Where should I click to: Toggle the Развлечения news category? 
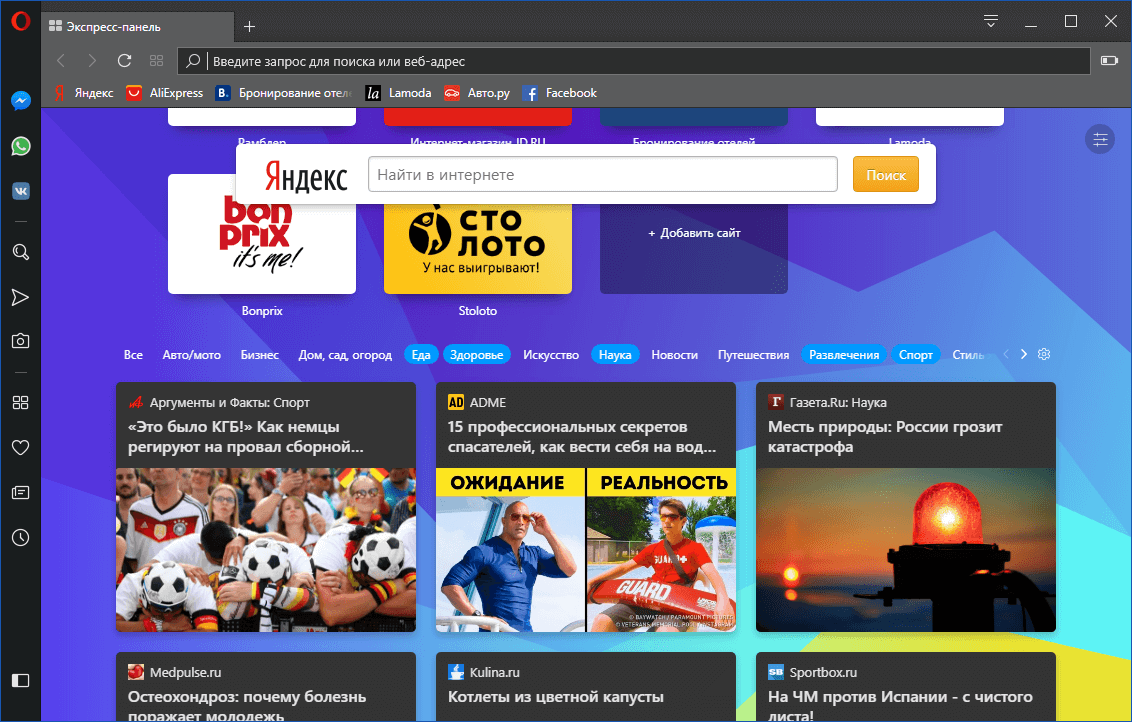[x=844, y=355]
